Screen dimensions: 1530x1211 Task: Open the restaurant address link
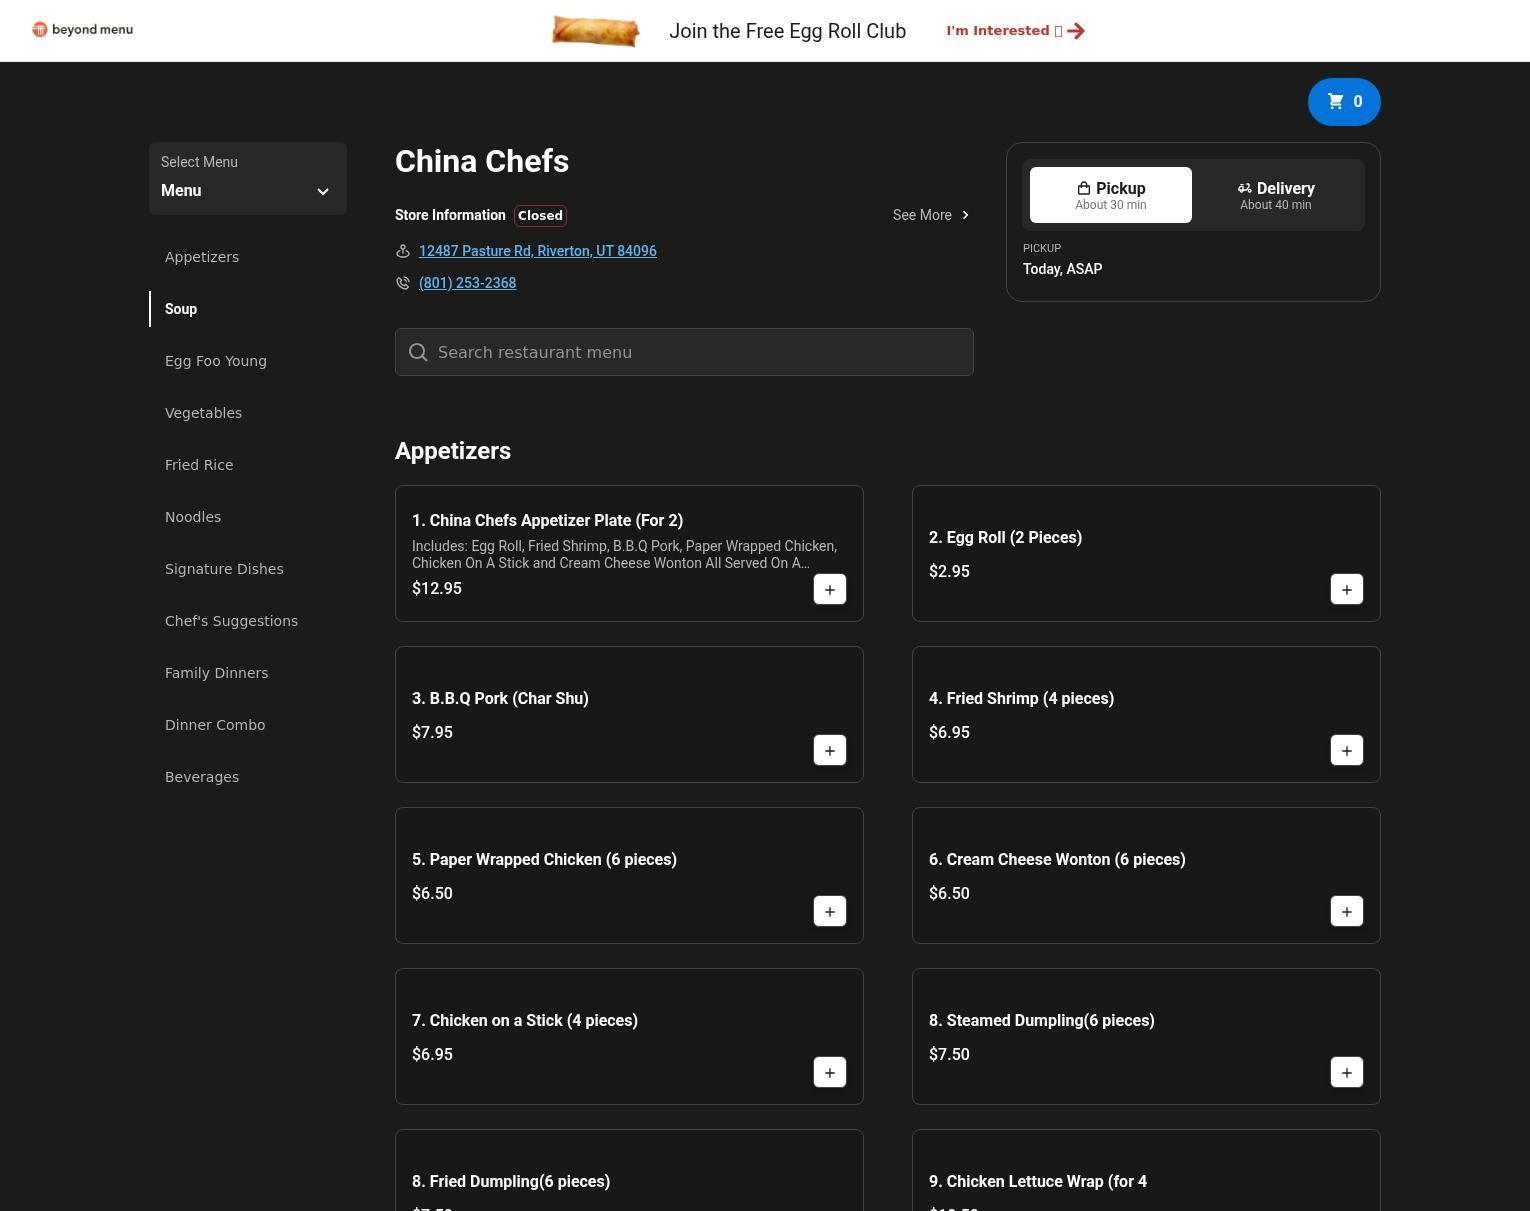537,251
